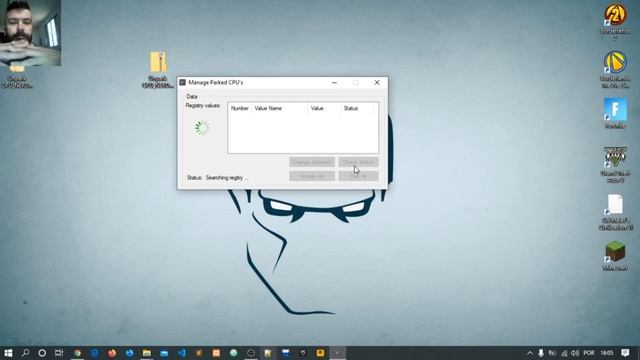Minimize the Manage Parked CPU's window
640x360 pixels.
coord(334,82)
